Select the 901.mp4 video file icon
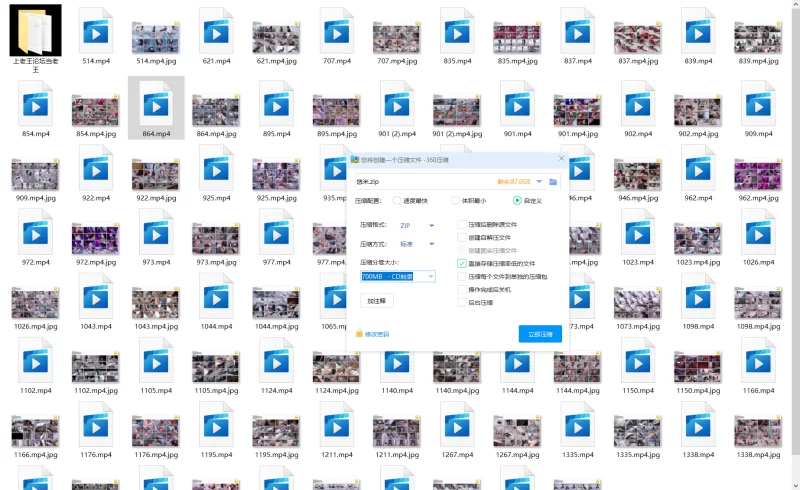800x490 pixels. (x=517, y=104)
